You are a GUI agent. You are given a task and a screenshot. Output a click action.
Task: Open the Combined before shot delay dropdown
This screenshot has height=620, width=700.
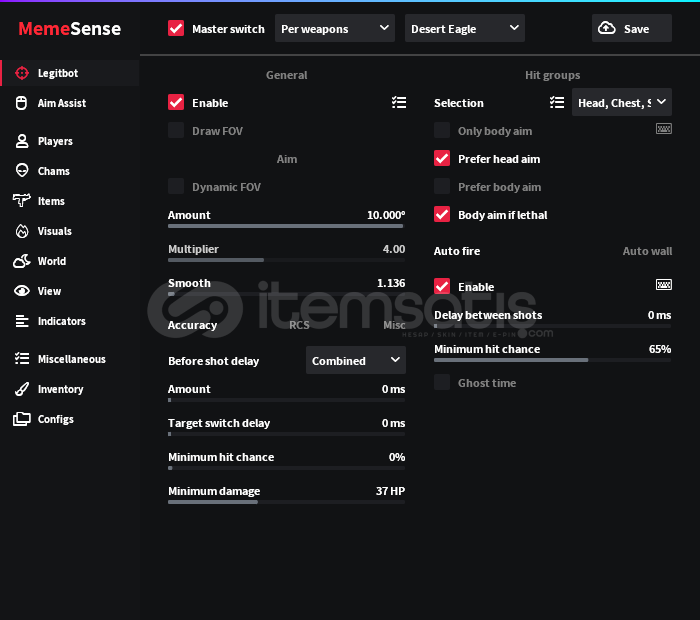point(356,360)
